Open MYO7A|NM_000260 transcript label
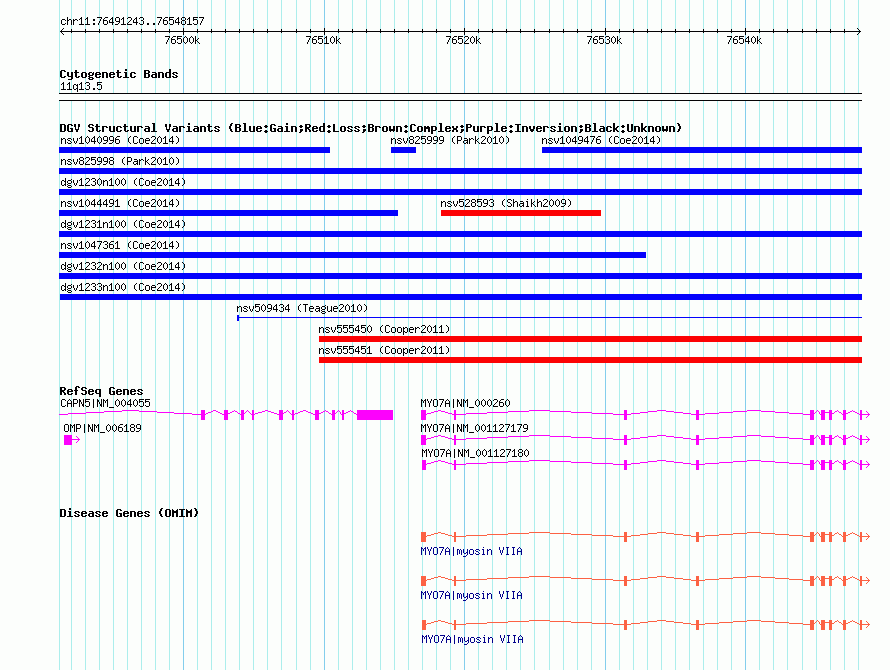890x670 pixels. click(x=465, y=403)
